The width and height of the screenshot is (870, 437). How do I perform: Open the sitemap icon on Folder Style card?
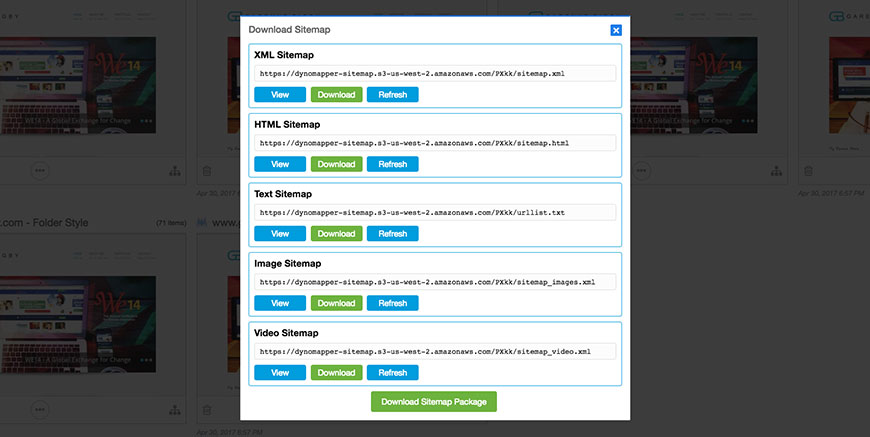click(174, 410)
